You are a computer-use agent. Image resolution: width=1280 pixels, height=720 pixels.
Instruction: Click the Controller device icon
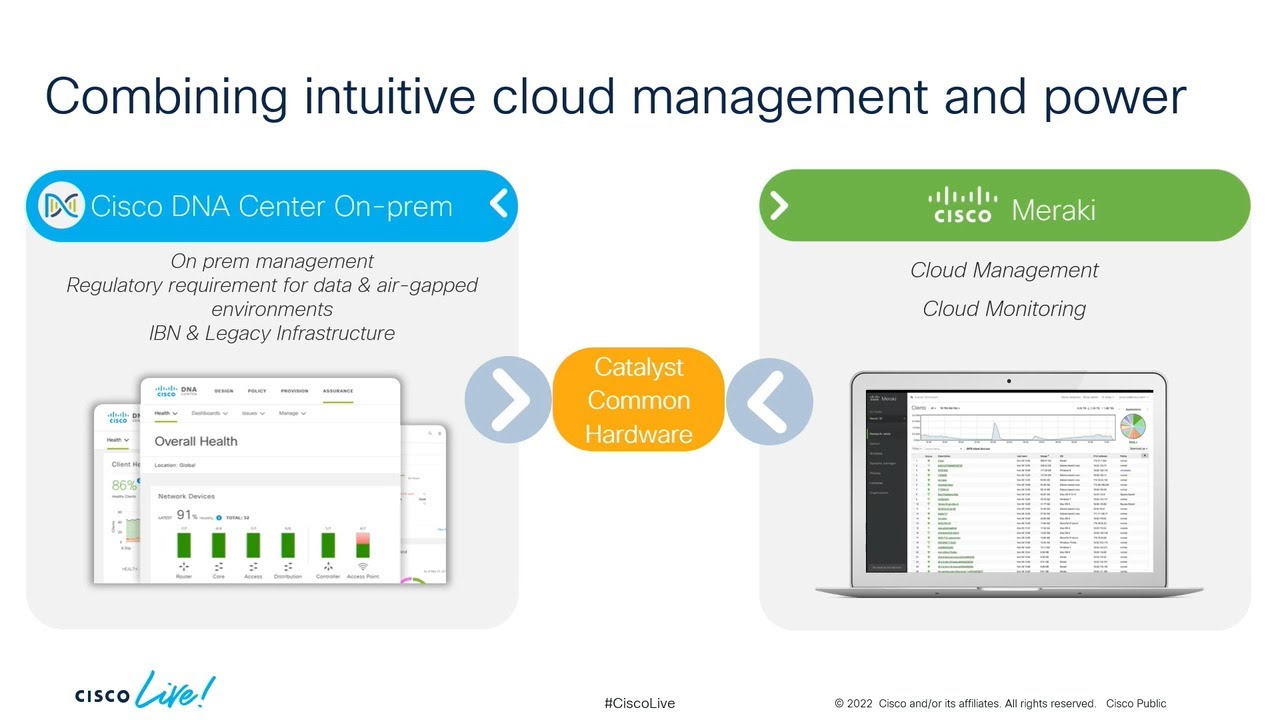pyautogui.click(x=328, y=566)
